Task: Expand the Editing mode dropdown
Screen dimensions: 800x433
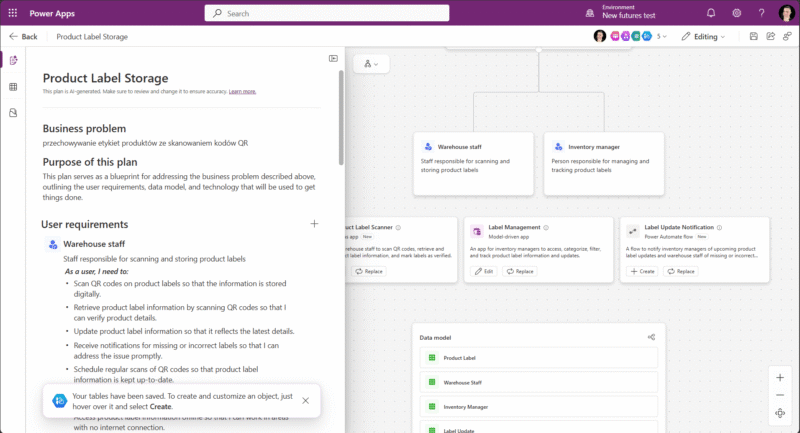Action: (712, 36)
